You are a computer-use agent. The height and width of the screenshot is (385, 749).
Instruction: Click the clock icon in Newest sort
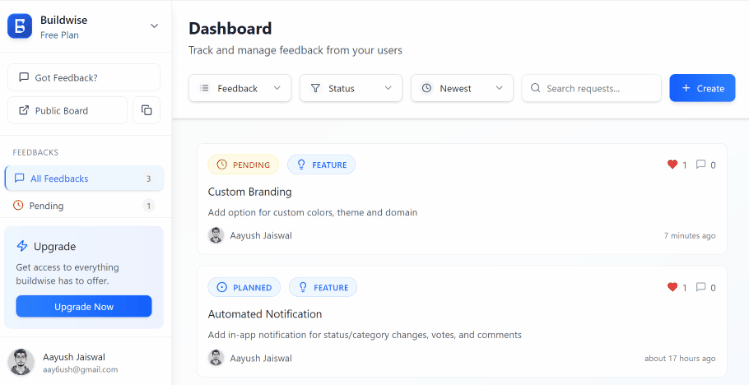[427, 88]
